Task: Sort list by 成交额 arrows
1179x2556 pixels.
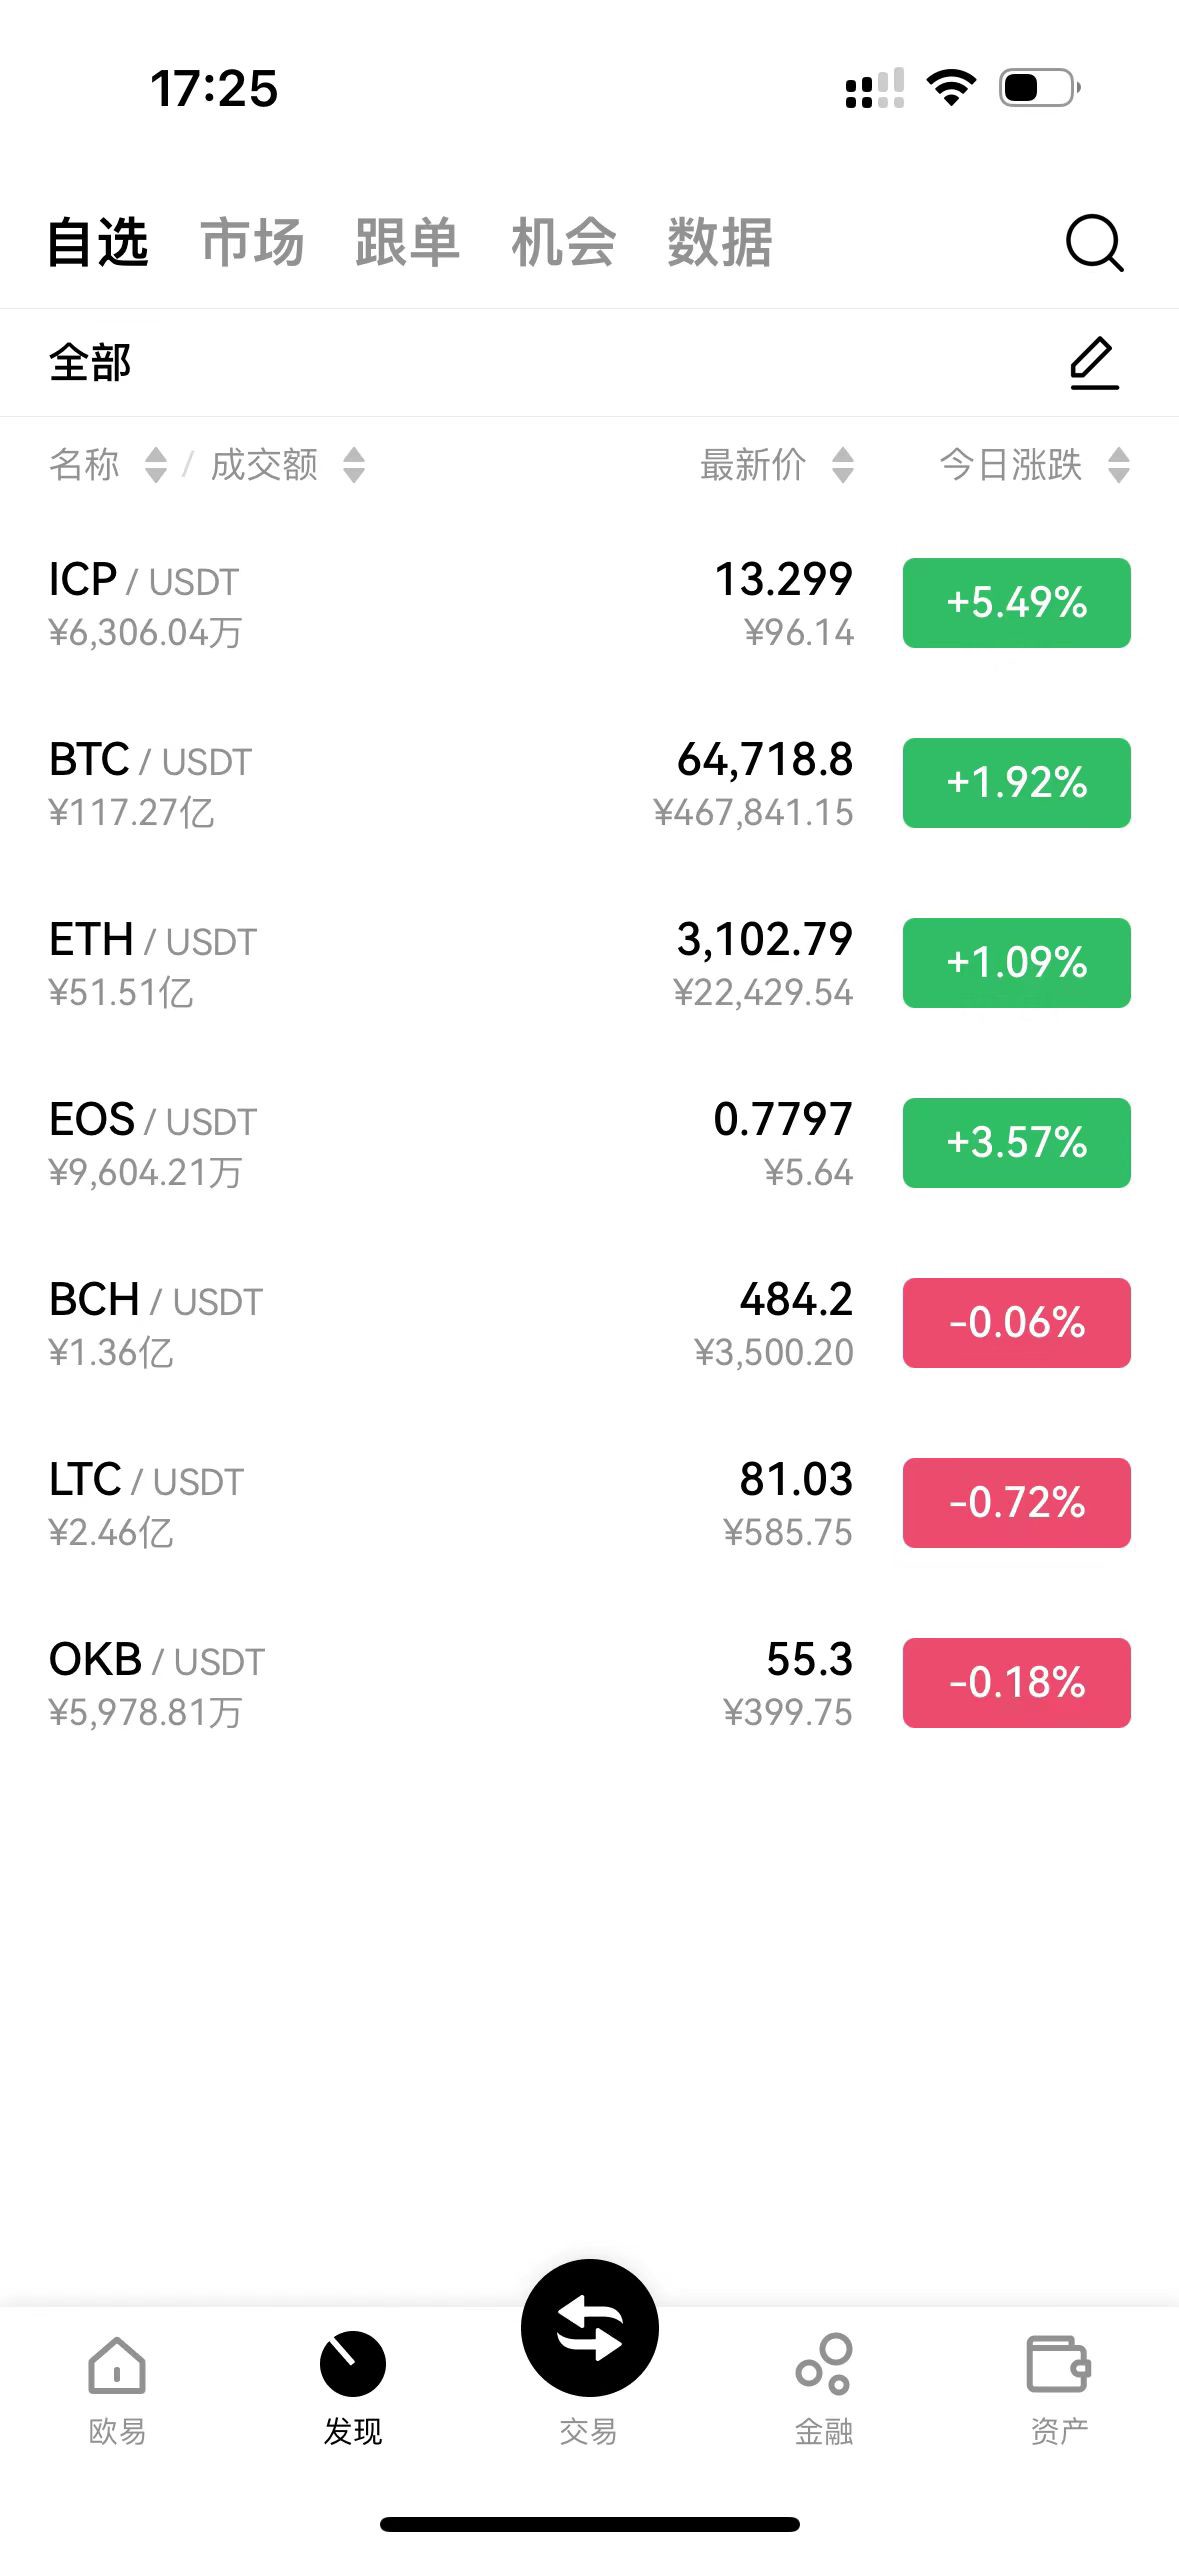Action: point(354,465)
